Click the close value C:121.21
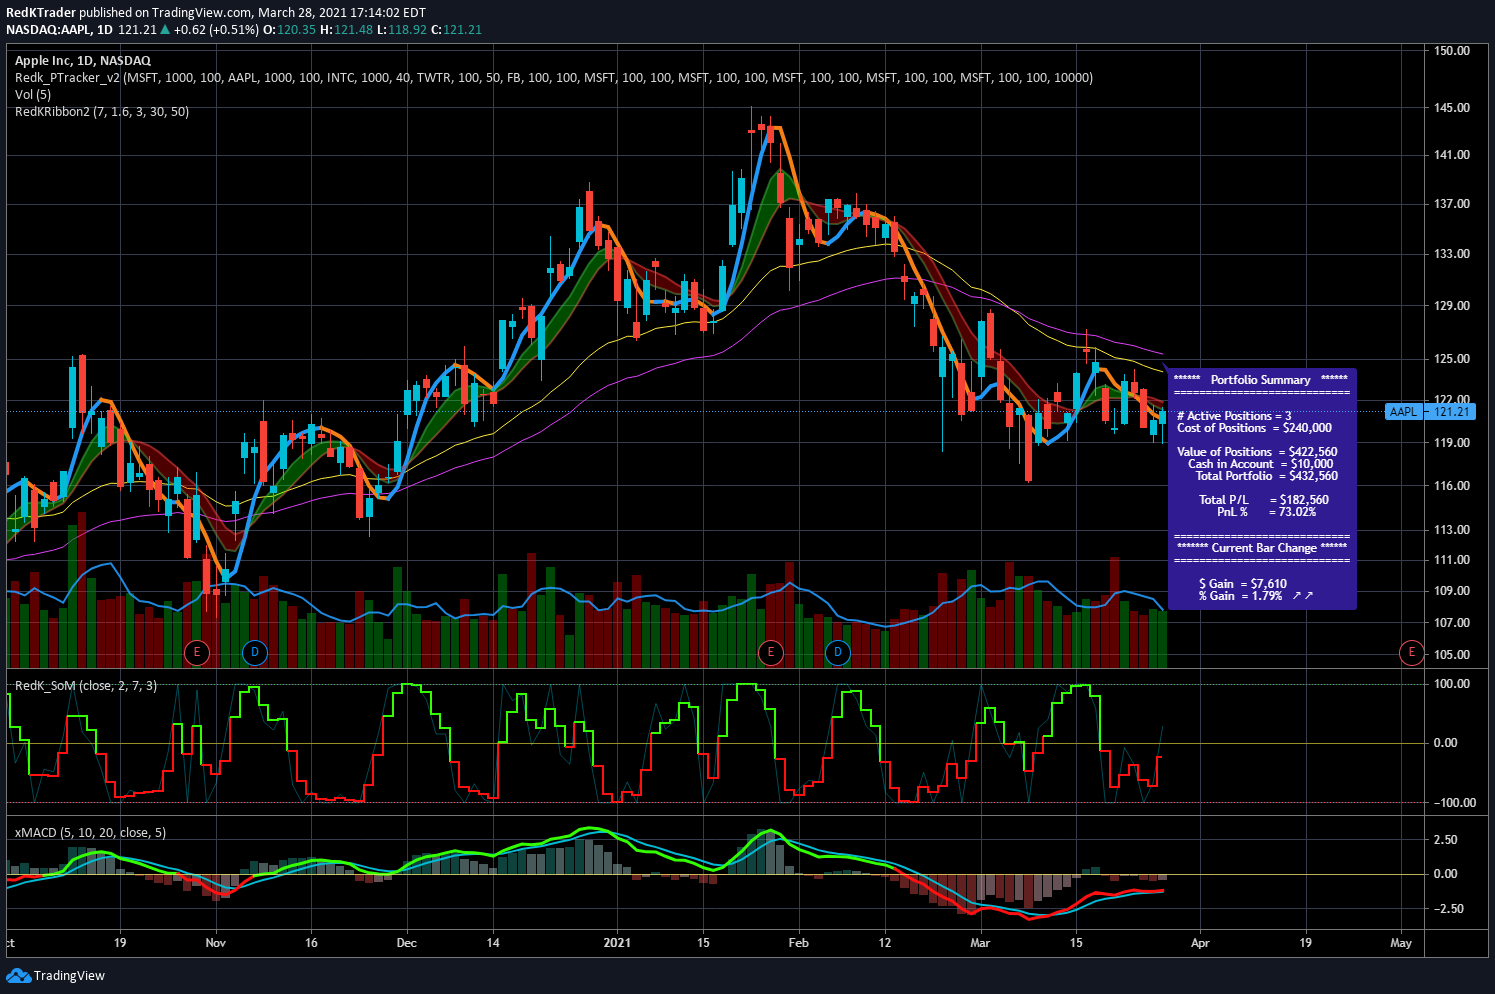The width and height of the screenshot is (1495, 994). click(x=456, y=29)
